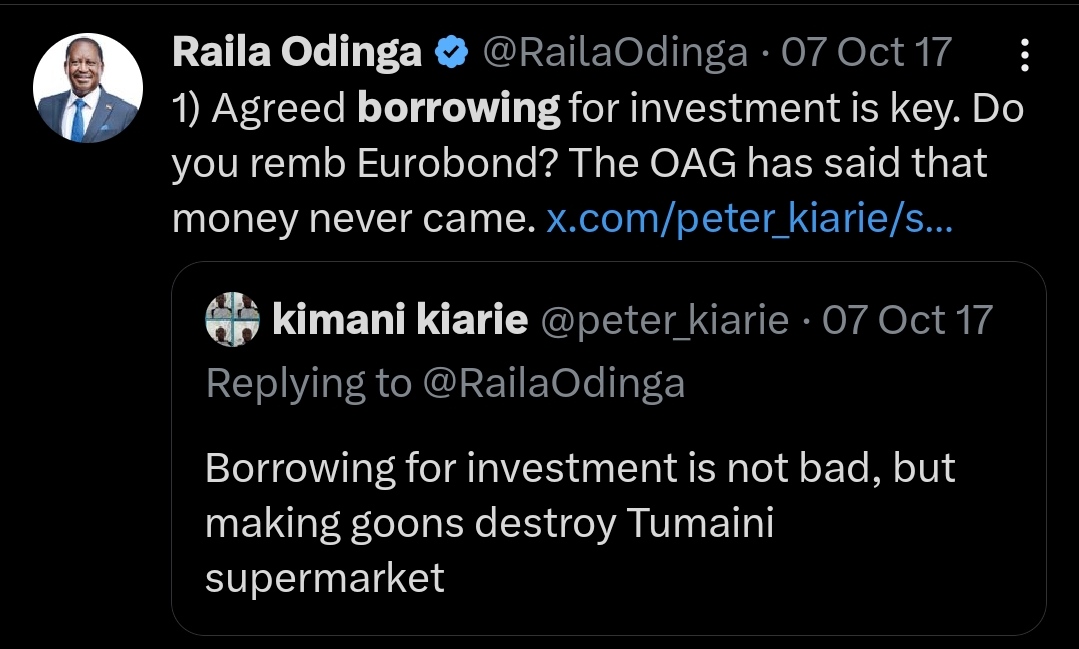Click the quoted tweet's 07 Oct 17 date
Image resolution: width=1079 pixels, height=649 pixels.
click(x=907, y=320)
